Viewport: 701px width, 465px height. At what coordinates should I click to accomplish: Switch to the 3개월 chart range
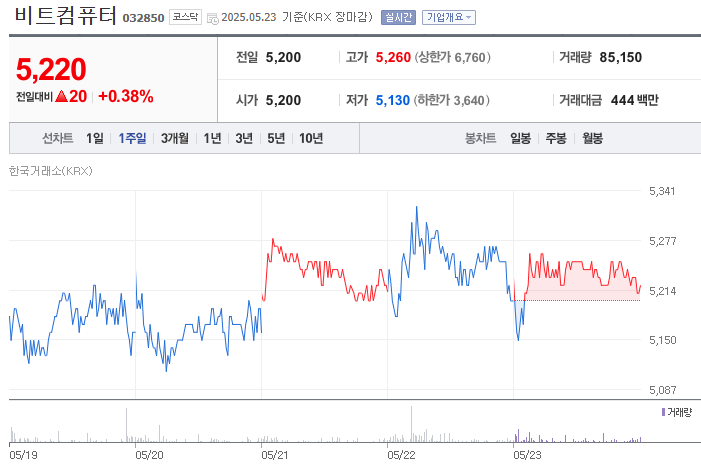pos(175,138)
